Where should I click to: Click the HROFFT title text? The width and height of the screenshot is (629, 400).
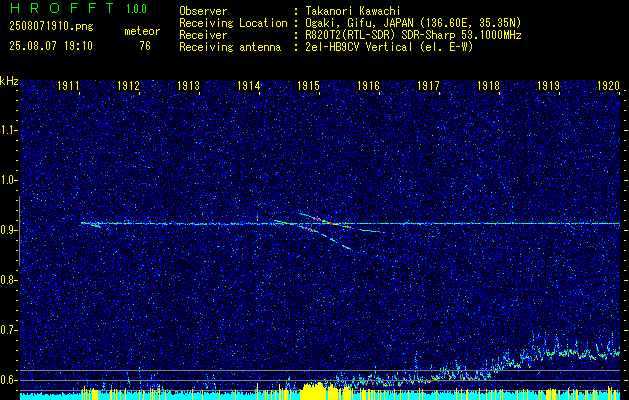pyautogui.click(x=62, y=8)
